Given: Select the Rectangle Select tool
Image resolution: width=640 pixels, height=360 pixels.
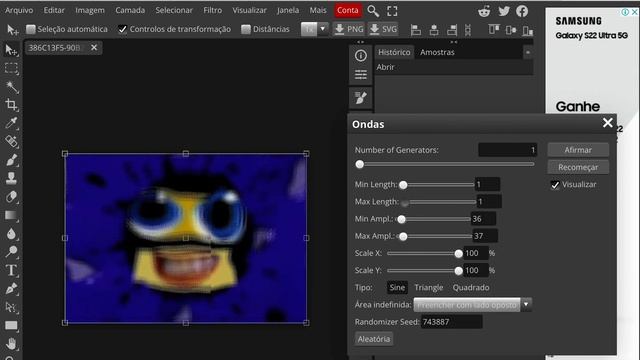Looking at the screenshot, I should 11,68.
